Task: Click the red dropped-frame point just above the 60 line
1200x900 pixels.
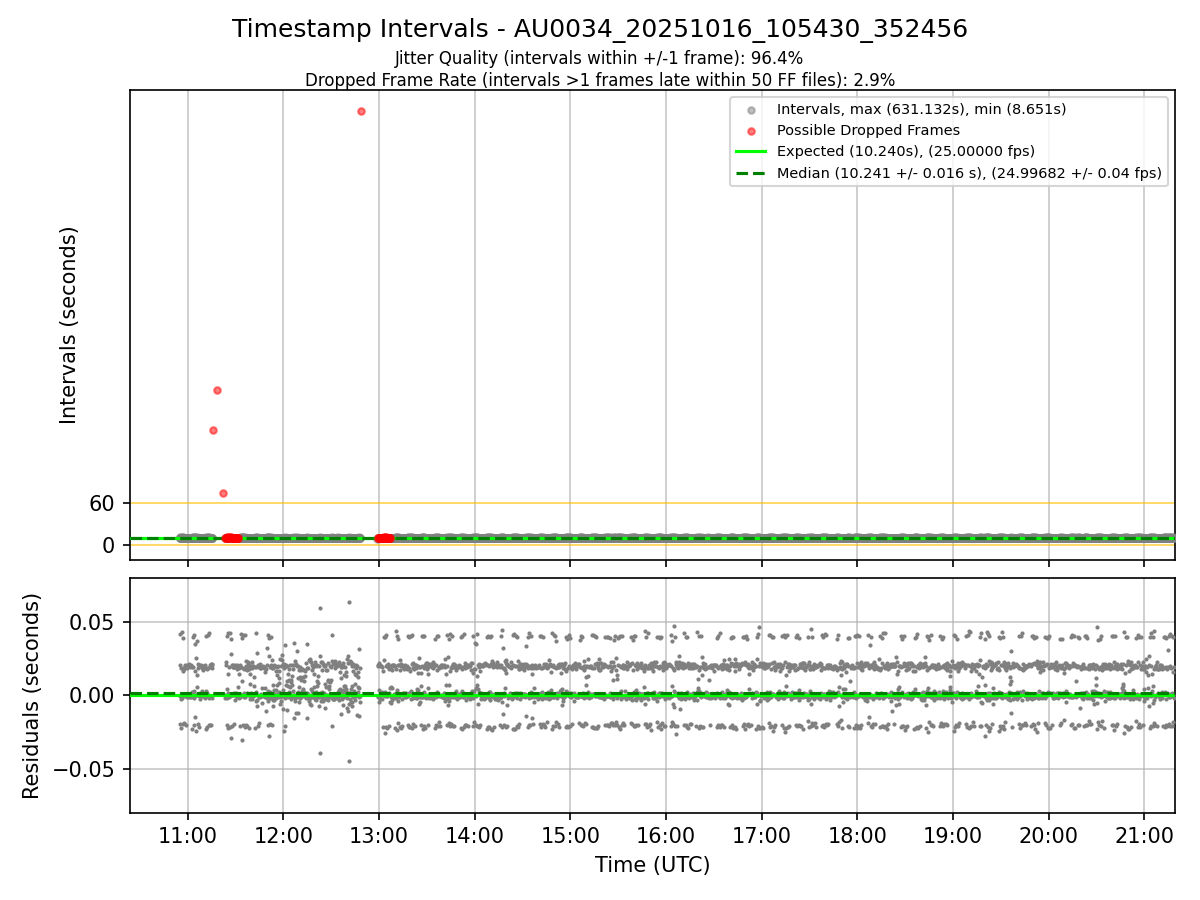Action: coord(223,493)
